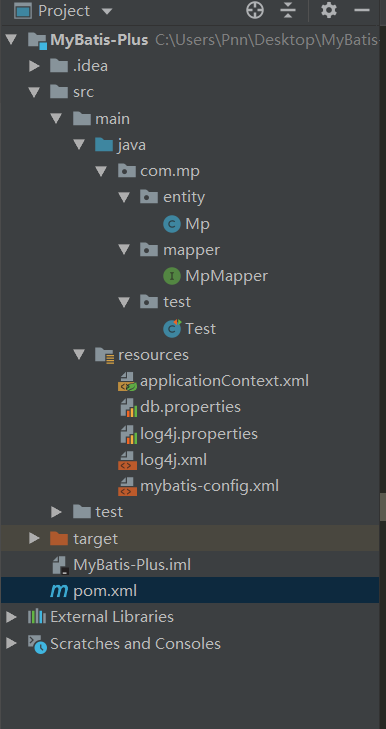386x729 pixels.
Task: Click the Maven pom.xml icon
Action: 59,591
